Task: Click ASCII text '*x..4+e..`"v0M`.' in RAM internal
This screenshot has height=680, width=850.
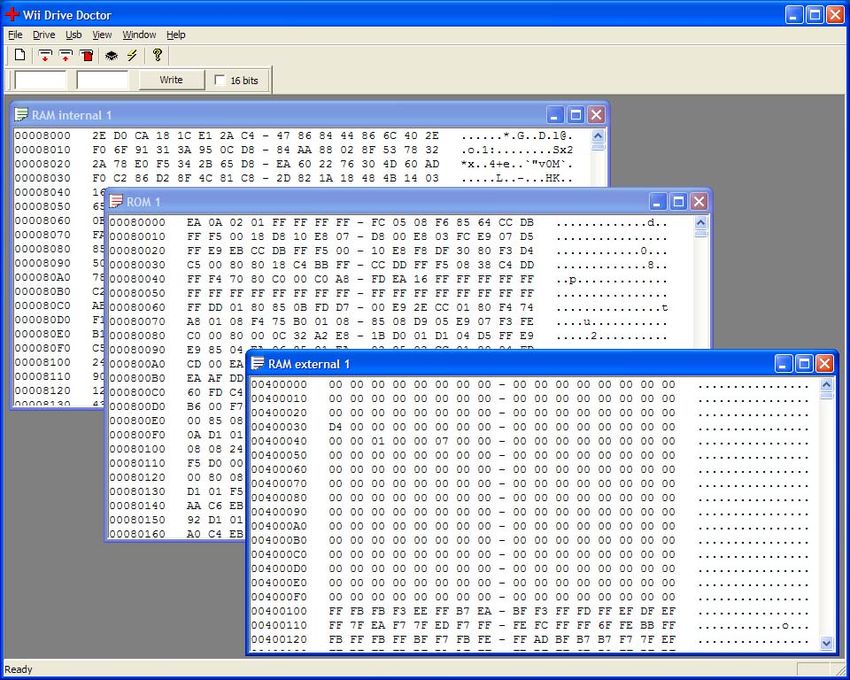Action: tap(517, 164)
